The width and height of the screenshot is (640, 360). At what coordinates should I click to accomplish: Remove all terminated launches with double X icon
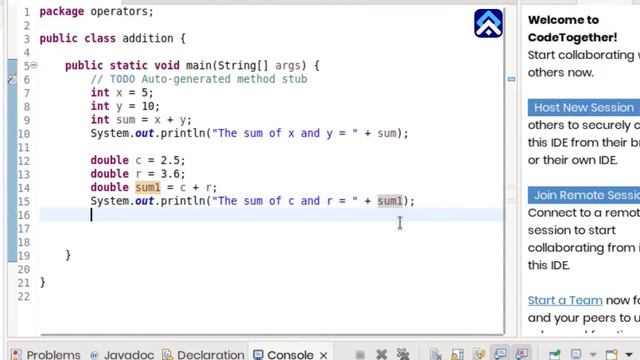403,354
